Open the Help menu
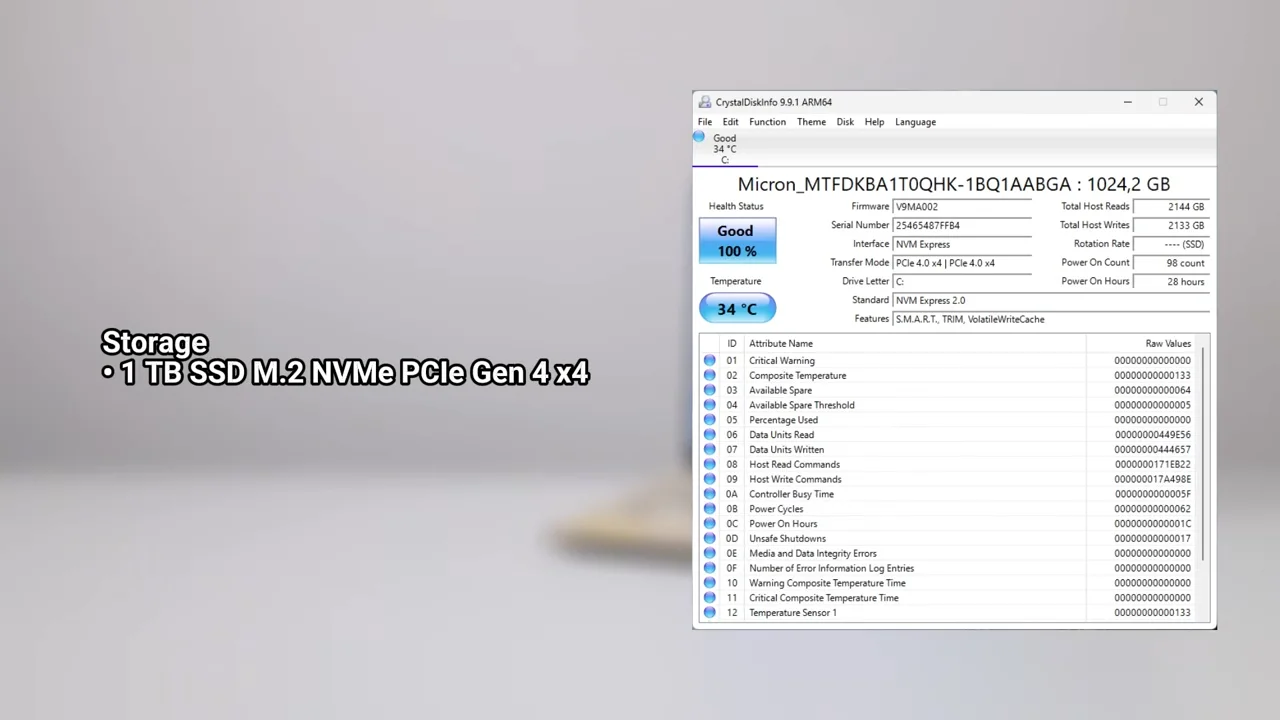 pos(874,122)
